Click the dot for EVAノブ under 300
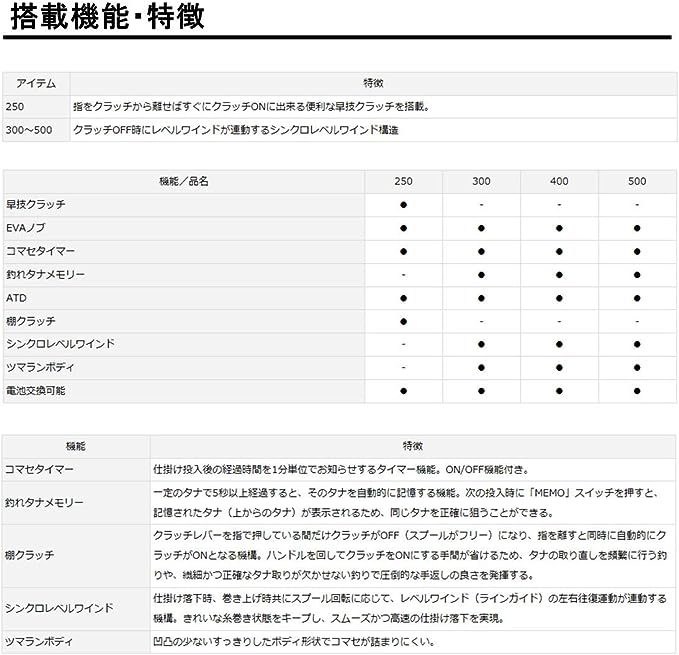679x655 pixels. [481, 228]
